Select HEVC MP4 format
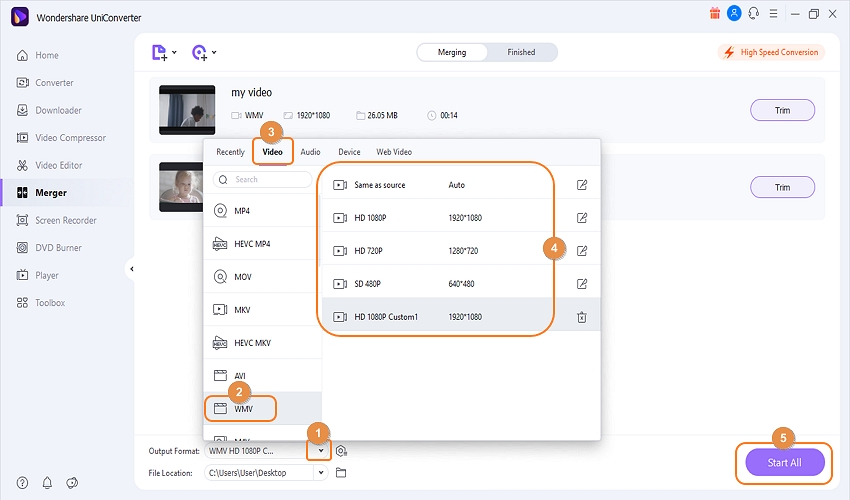The width and height of the screenshot is (850, 500). pos(262,243)
